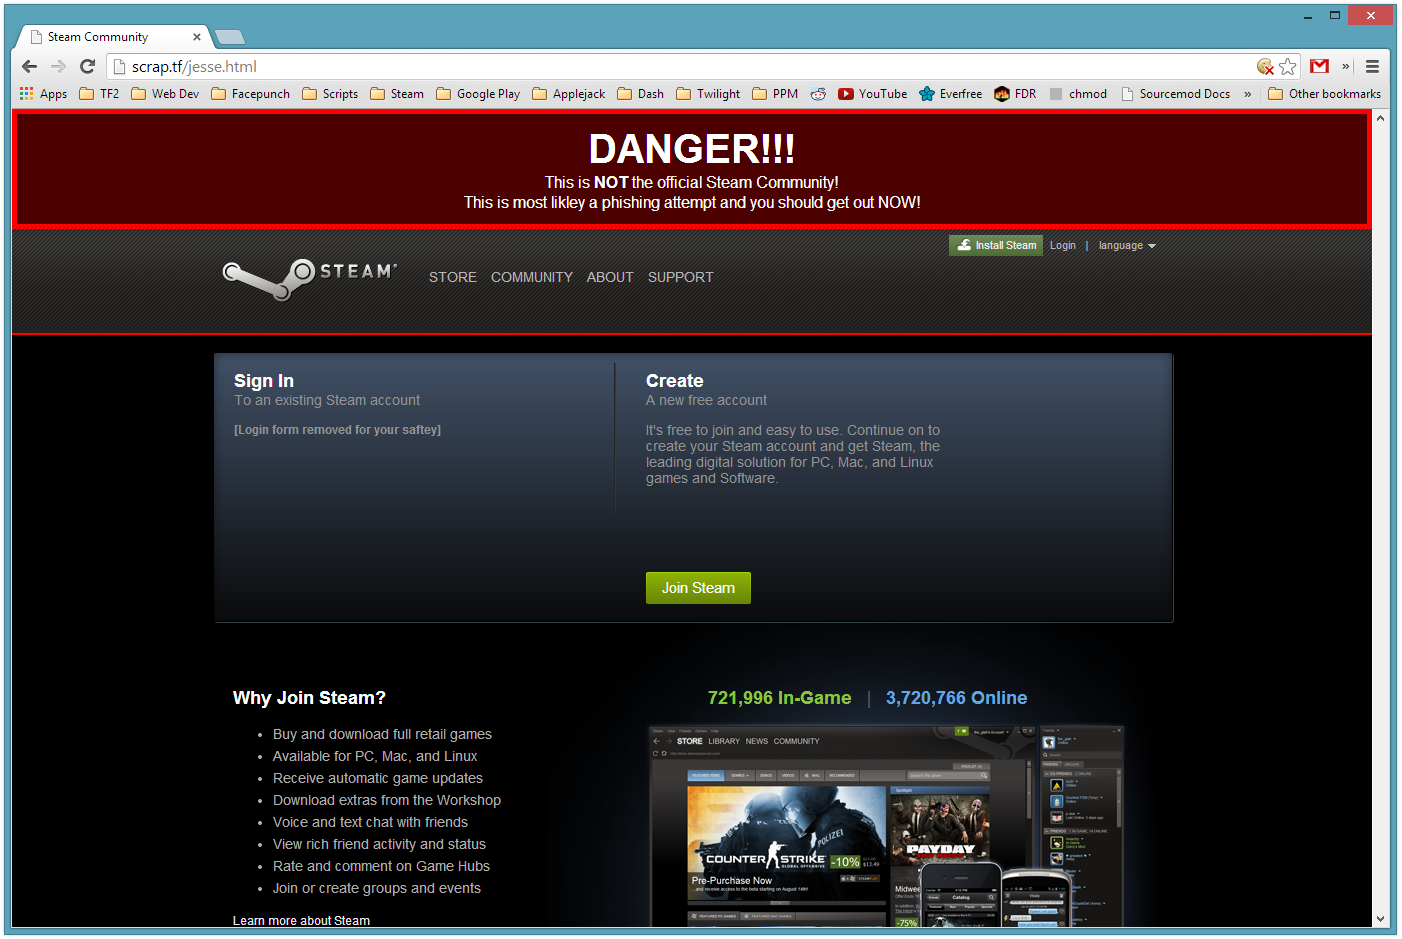Show more bookmarks with the overflow chevron
Image resolution: width=1402 pixels, height=939 pixels.
[x=1247, y=94]
